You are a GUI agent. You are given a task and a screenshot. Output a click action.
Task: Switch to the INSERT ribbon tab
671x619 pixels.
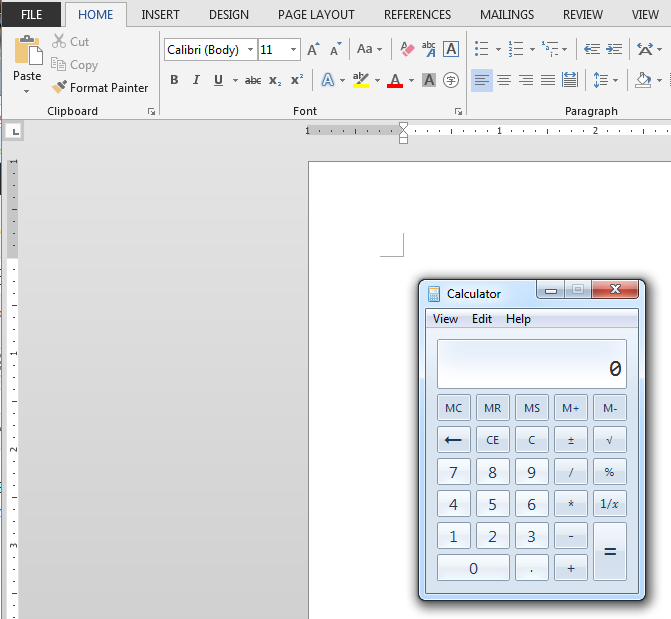coord(161,15)
